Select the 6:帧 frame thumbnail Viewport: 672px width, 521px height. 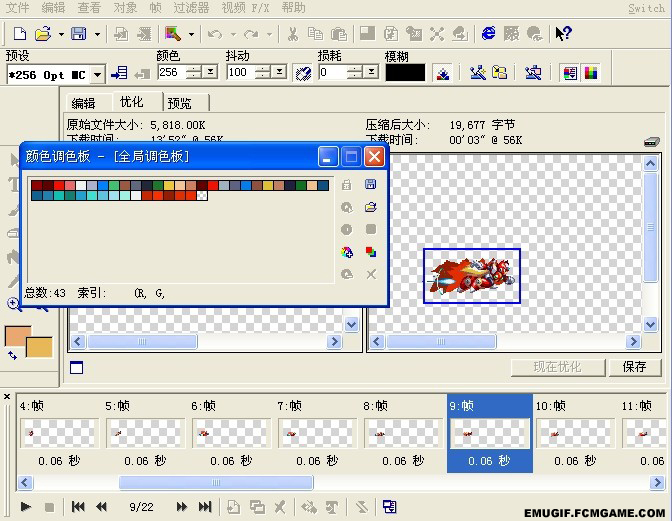pos(231,433)
